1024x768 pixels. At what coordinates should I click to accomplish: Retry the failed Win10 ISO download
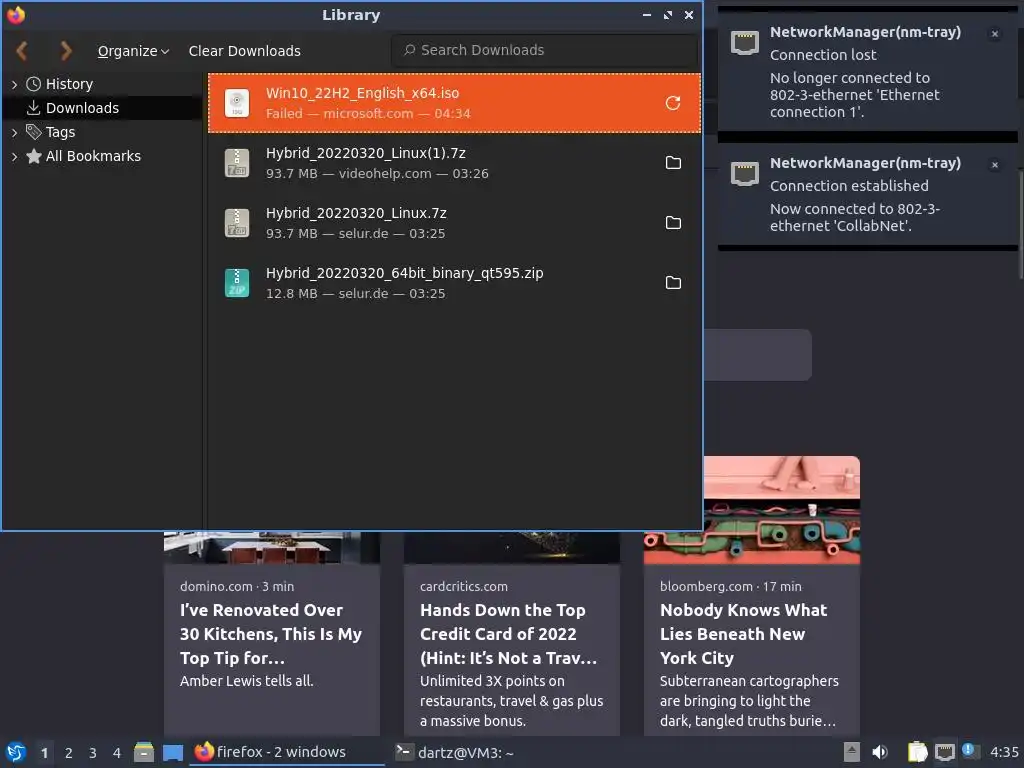[673, 103]
